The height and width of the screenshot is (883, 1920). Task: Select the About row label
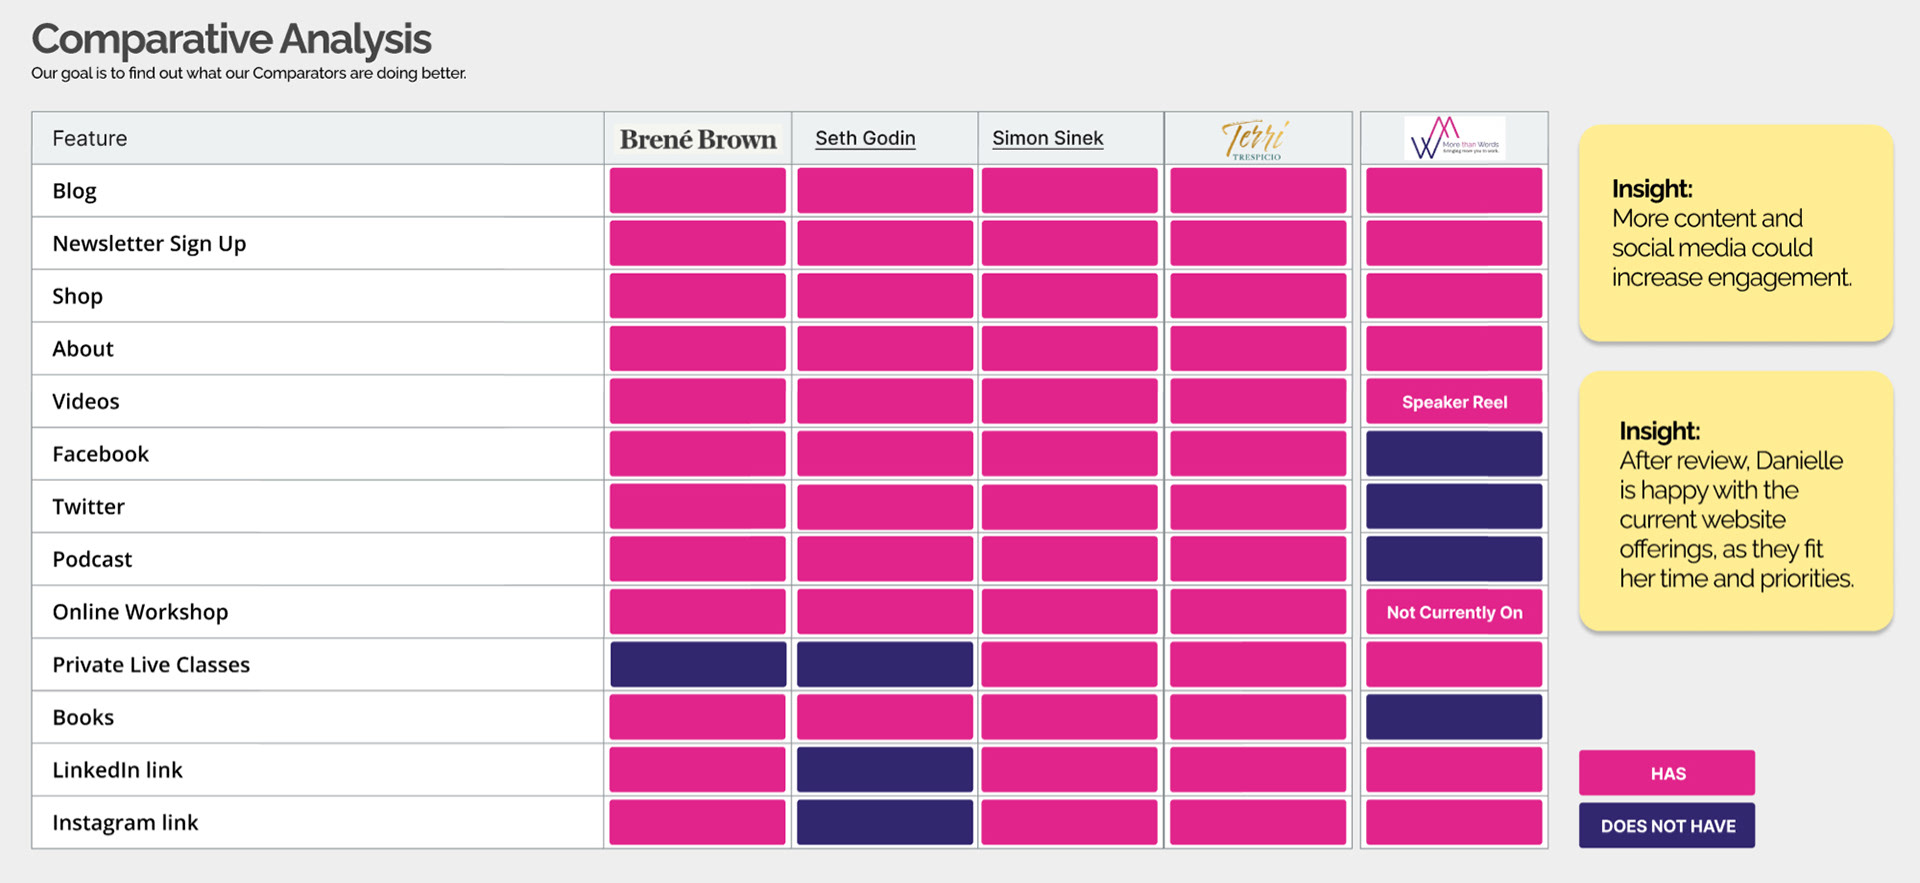[83, 349]
